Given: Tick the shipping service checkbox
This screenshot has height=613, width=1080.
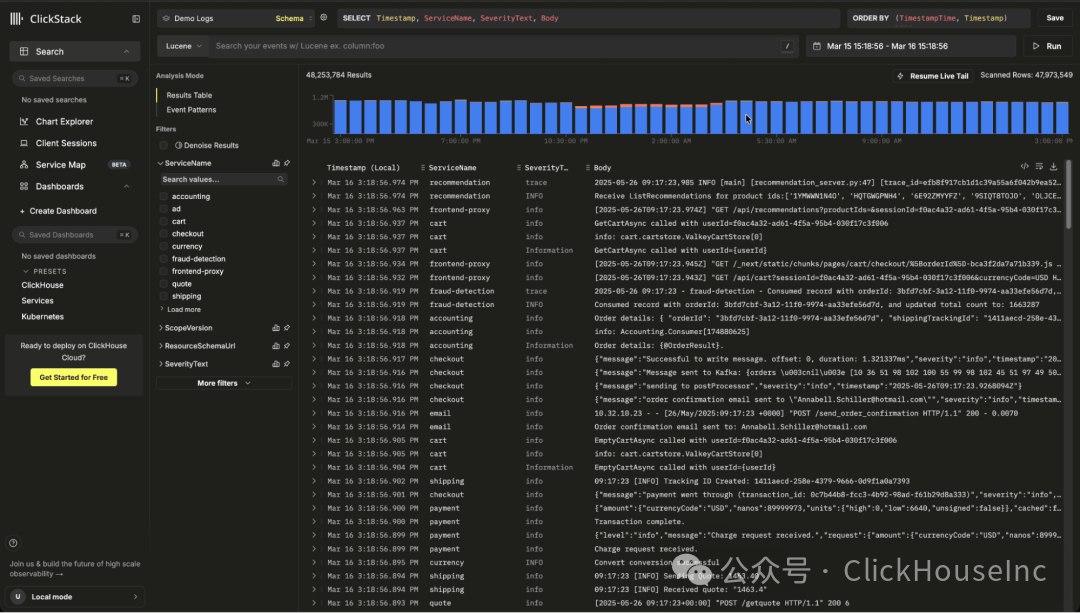Looking at the screenshot, I should point(163,296).
